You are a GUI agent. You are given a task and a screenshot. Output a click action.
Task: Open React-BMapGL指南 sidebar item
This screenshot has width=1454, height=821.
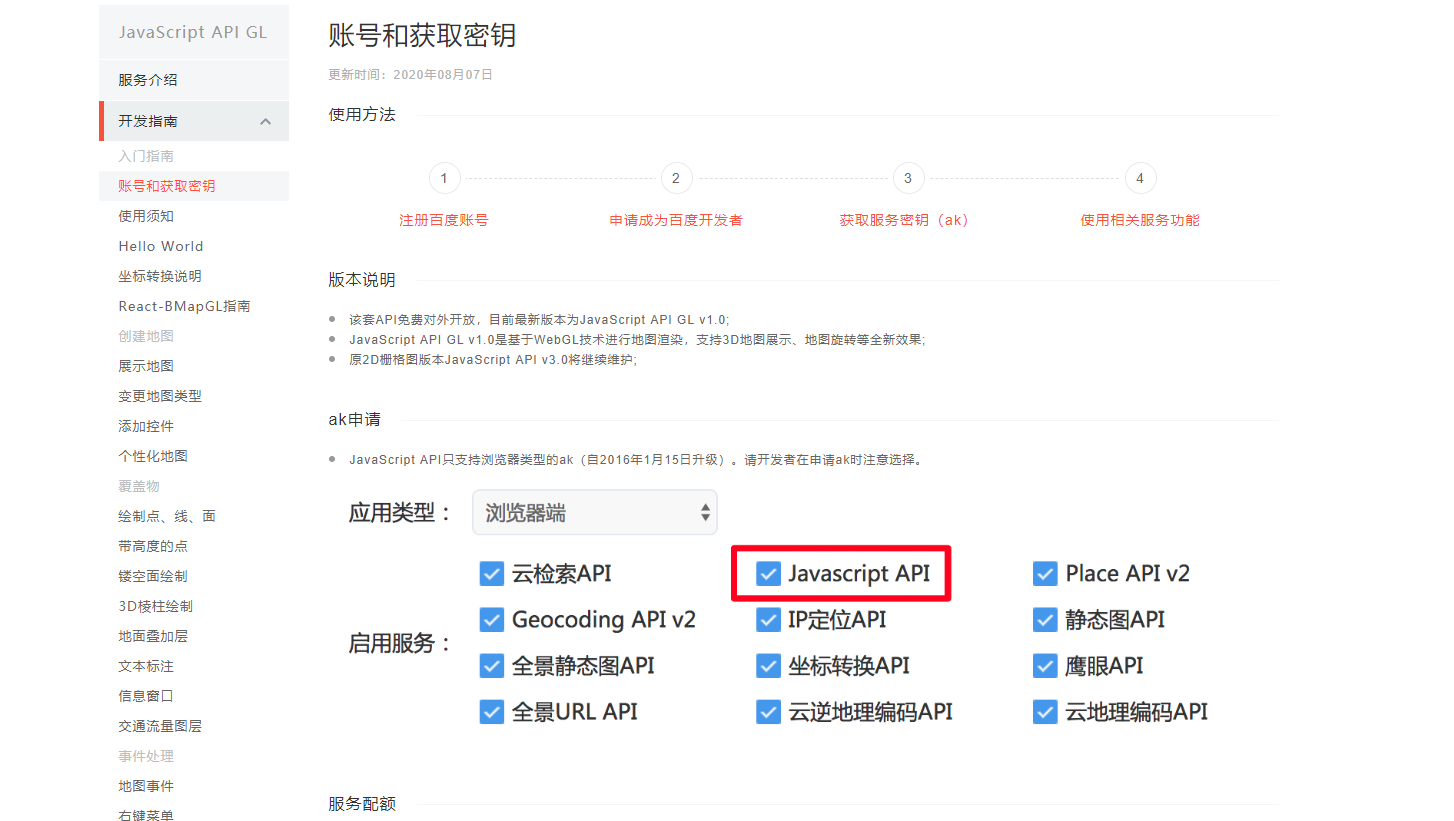coord(184,306)
